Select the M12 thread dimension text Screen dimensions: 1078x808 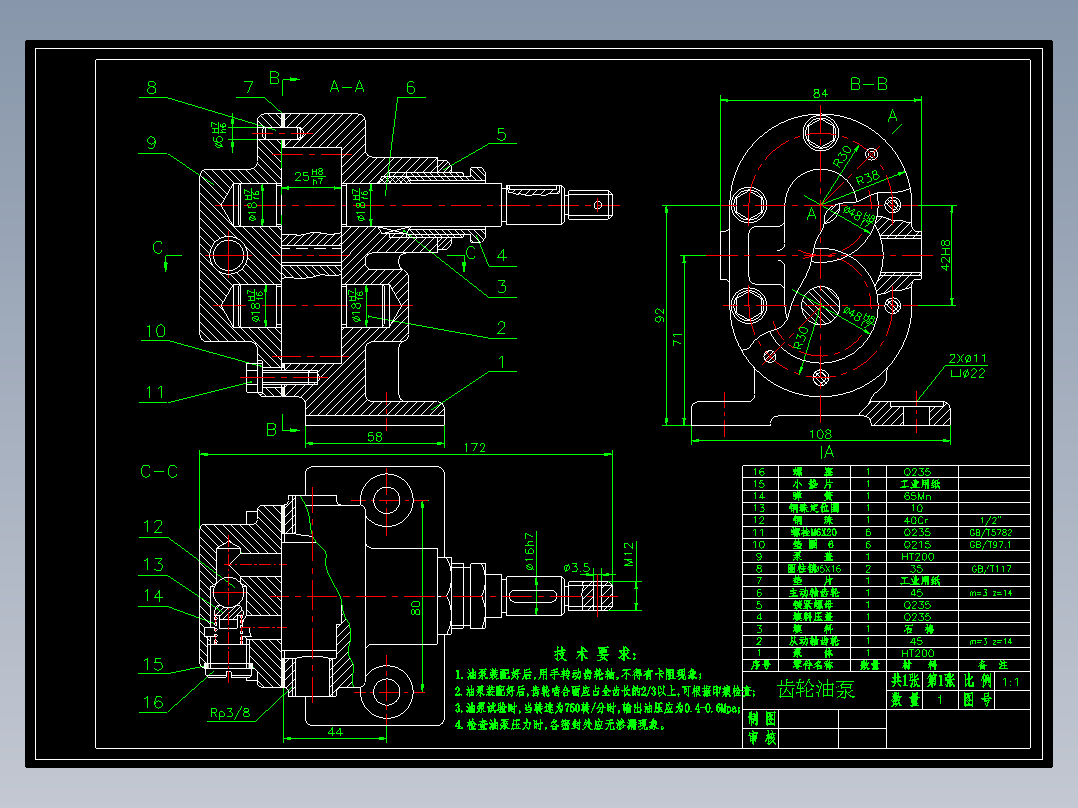(x=629, y=554)
